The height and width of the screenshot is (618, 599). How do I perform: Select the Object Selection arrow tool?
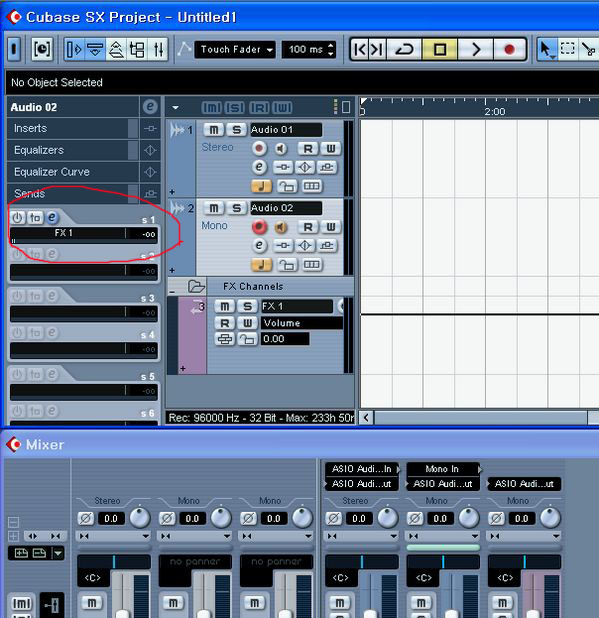point(547,50)
